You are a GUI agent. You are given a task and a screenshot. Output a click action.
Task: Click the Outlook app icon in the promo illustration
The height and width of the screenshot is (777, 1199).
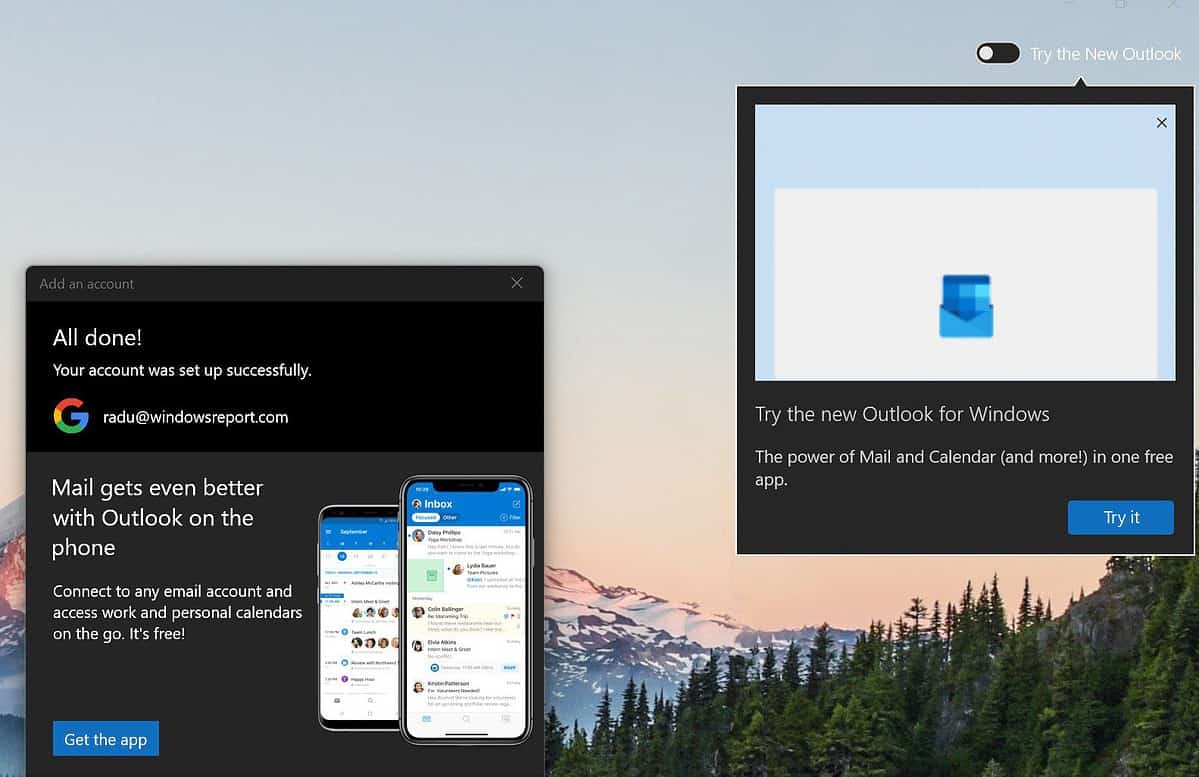[x=964, y=305]
